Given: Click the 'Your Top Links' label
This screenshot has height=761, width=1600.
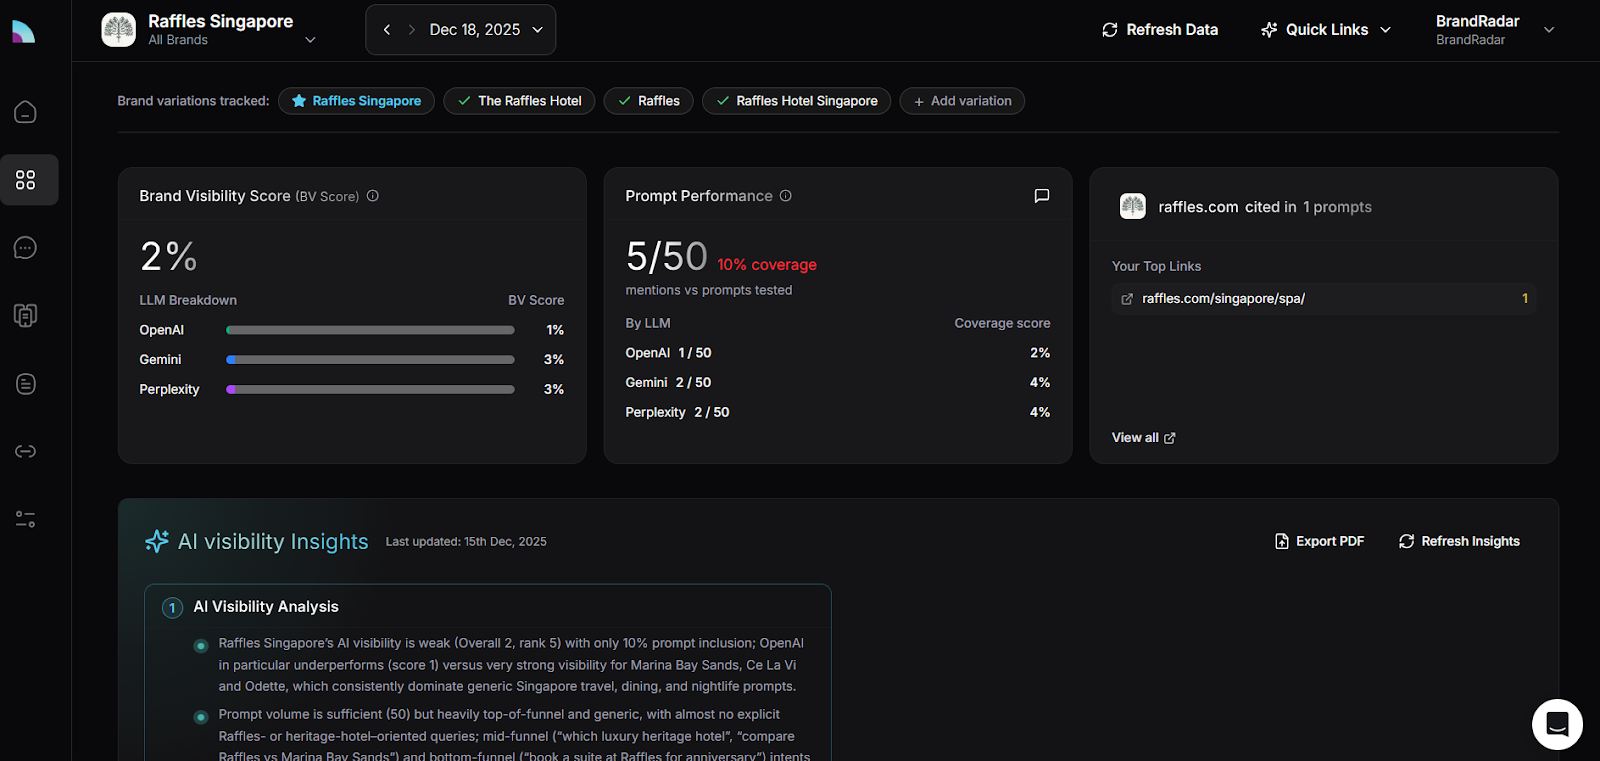Looking at the screenshot, I should (1156, 266).
